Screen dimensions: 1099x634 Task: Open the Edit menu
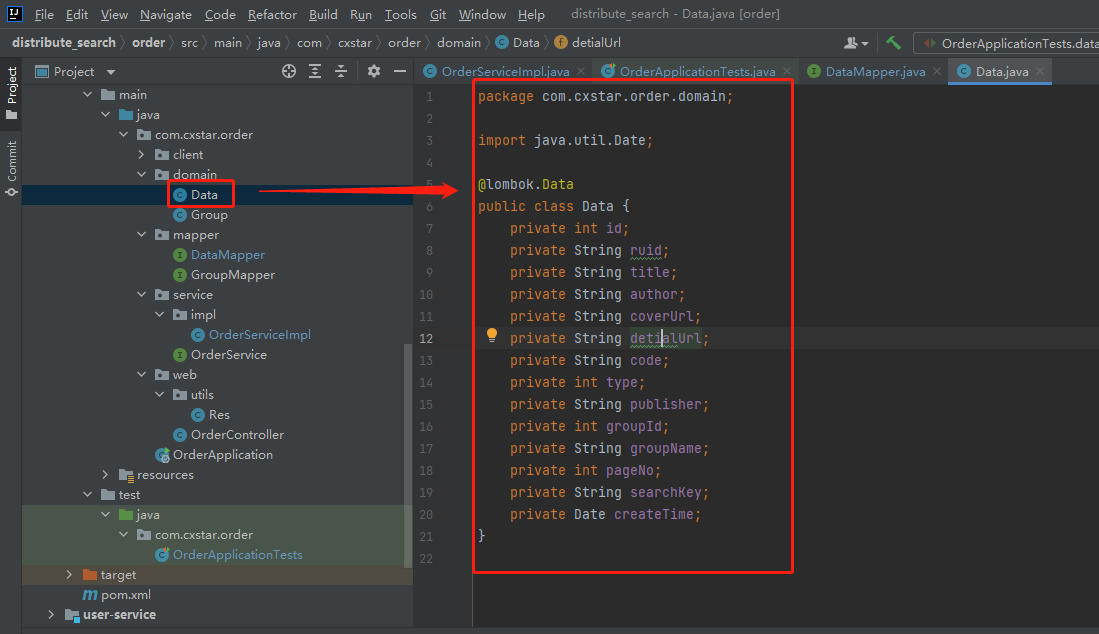point(76,14)
